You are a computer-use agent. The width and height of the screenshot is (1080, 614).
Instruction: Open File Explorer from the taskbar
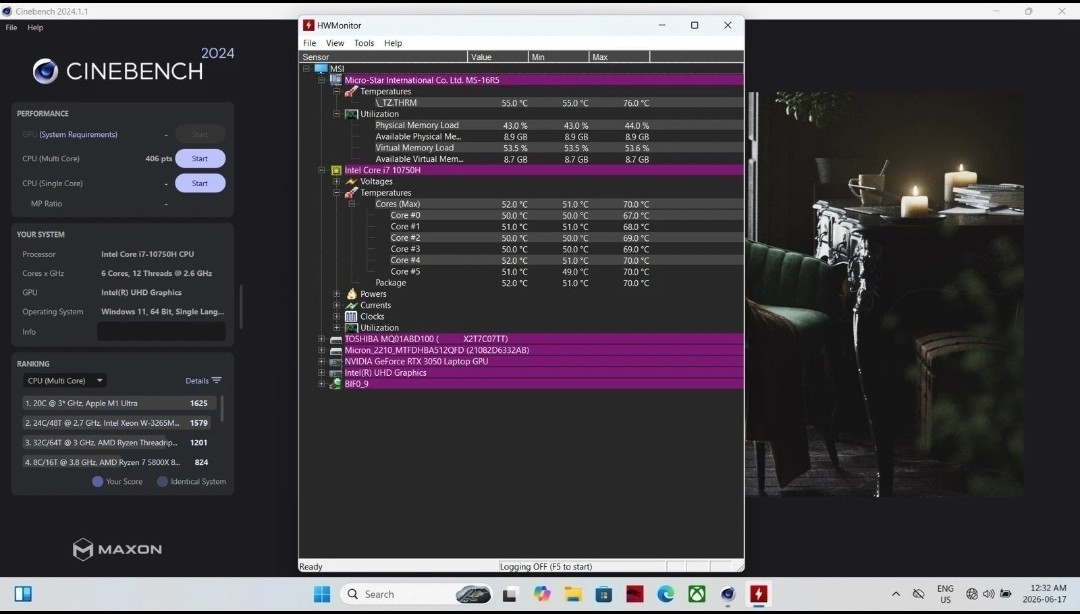pyautogui.click(x=573, y=594)
